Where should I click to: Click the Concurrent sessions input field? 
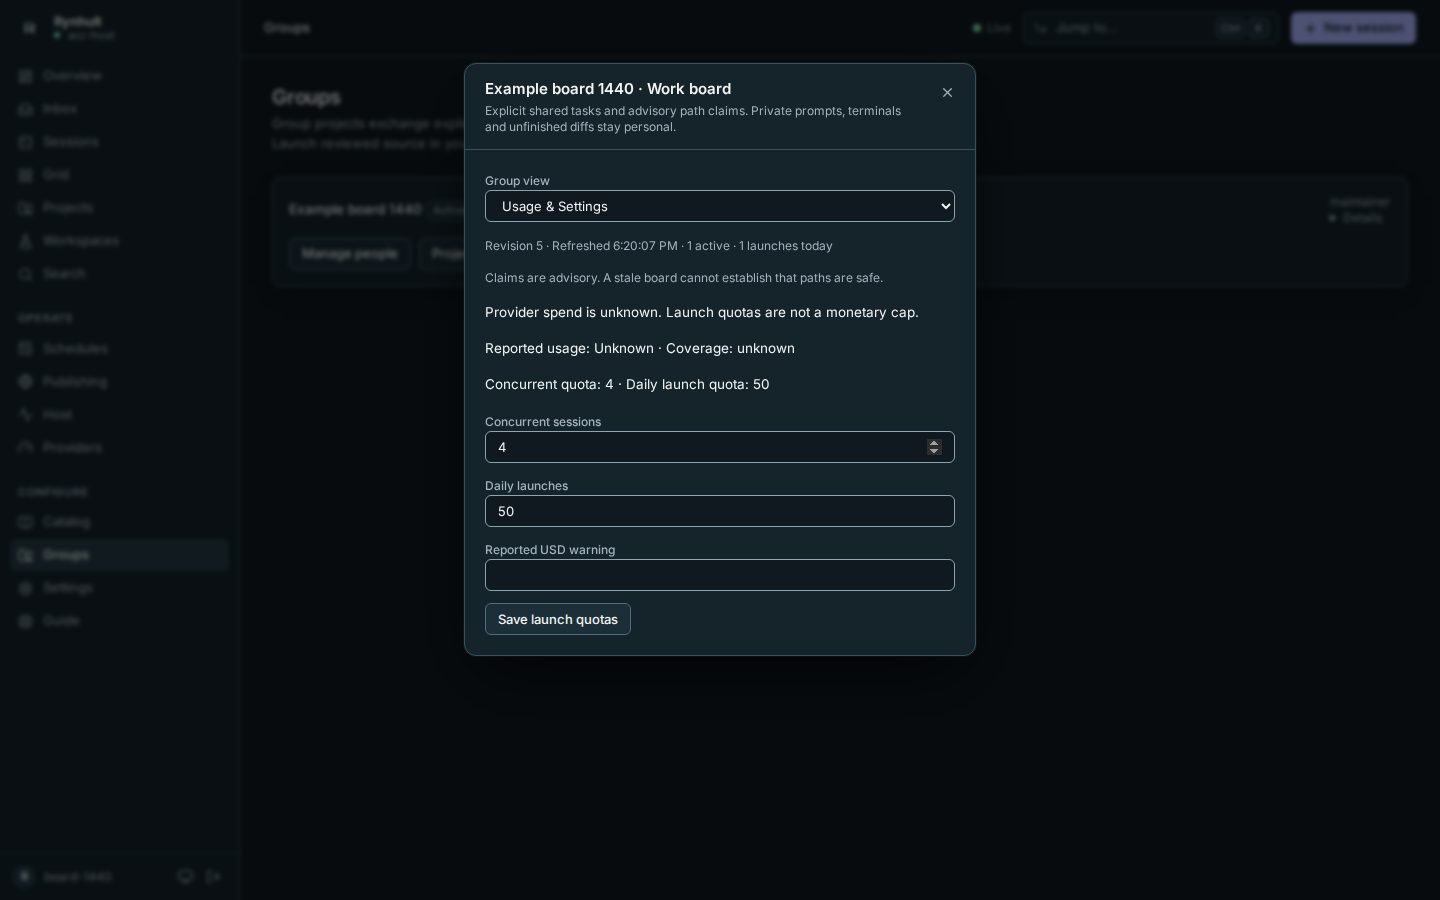coord(720,447)
